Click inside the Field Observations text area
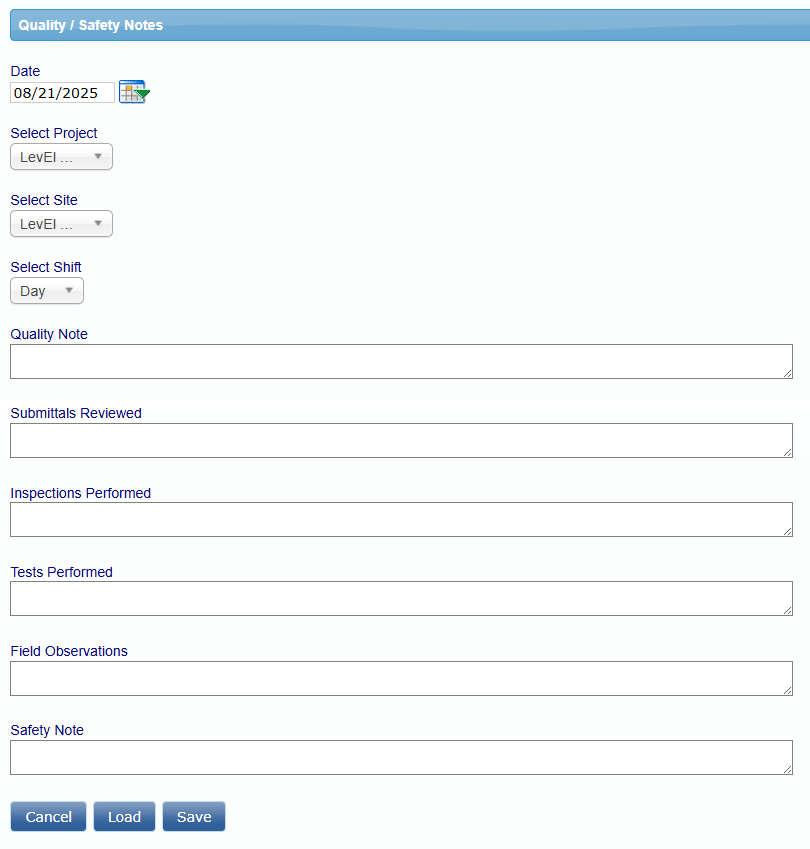The image size is (810, 849). tap(401, 678)
